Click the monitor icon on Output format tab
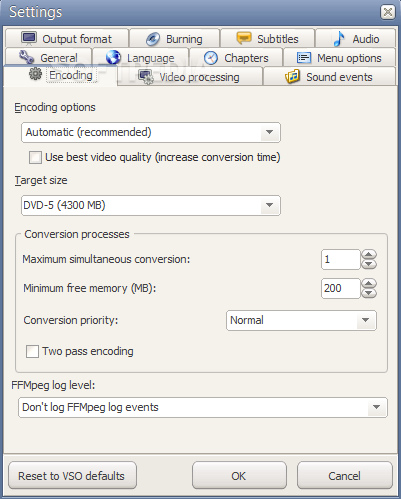 pos(29,38)
